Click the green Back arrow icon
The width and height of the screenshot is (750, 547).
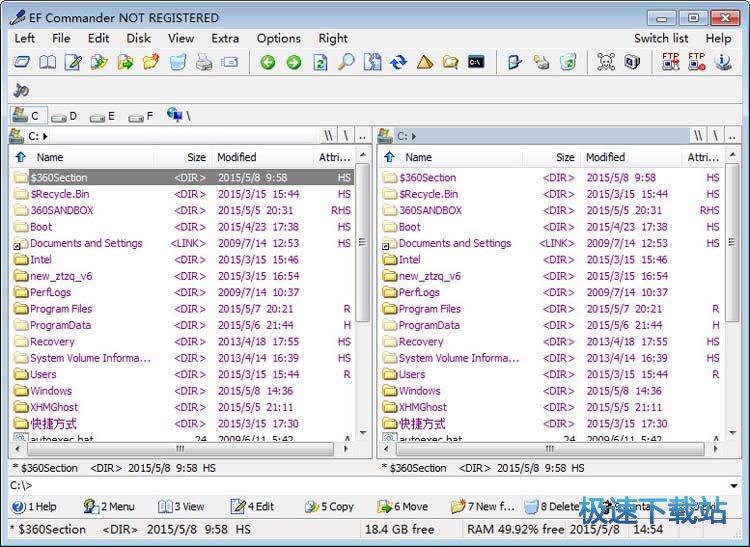point(267,62)
